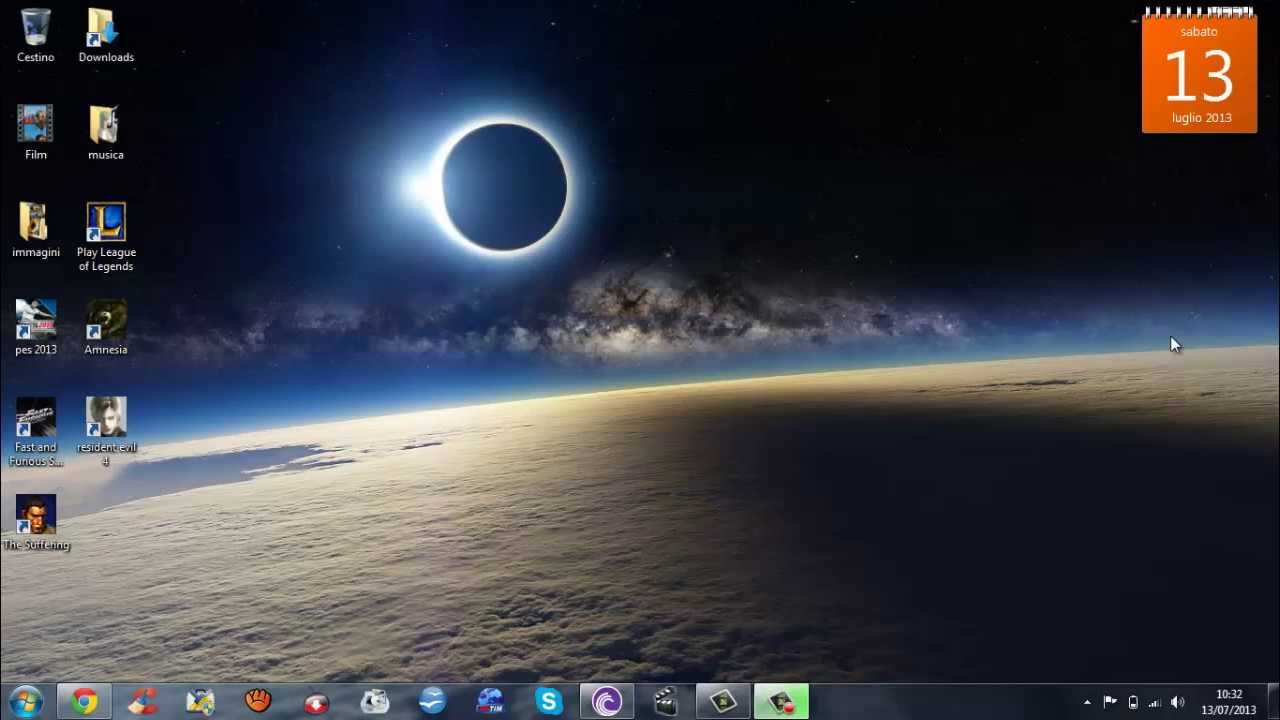This screenshot has width=1280, height=720.
Task: Launch Play League of Legends shortcut
Action: [x=106, y=237]
